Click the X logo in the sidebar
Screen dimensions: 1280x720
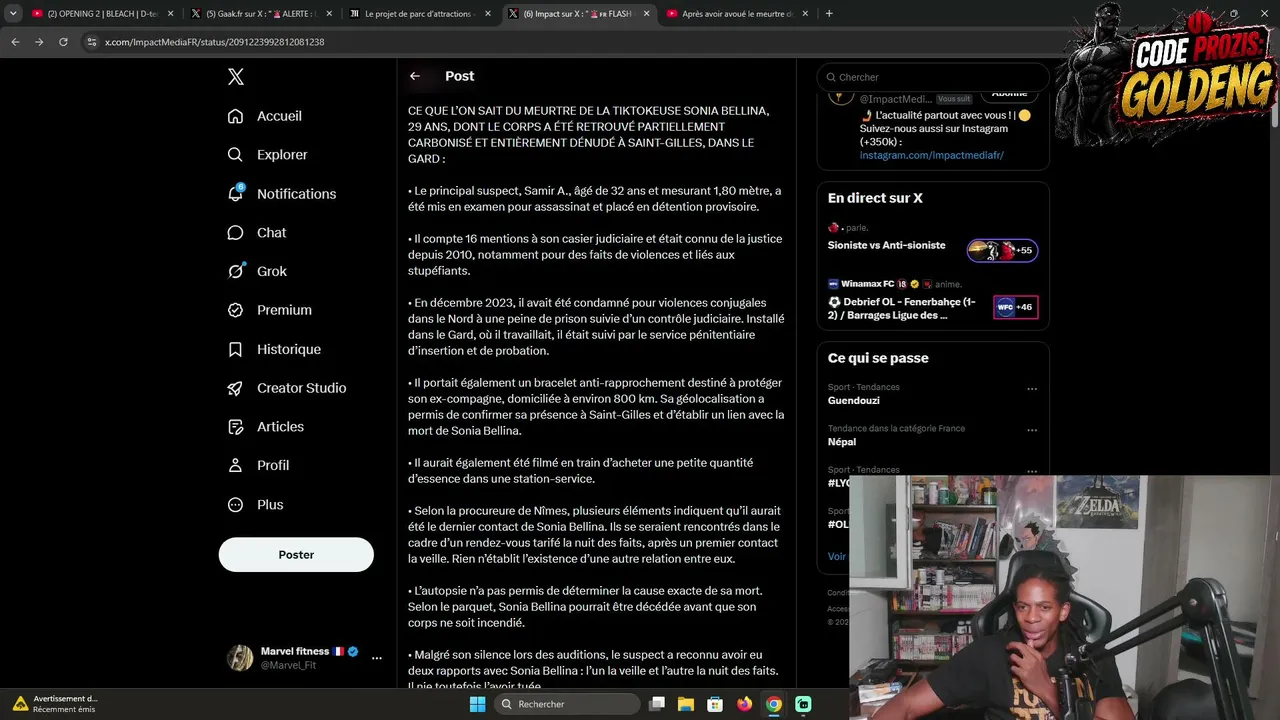click(235, 77)
